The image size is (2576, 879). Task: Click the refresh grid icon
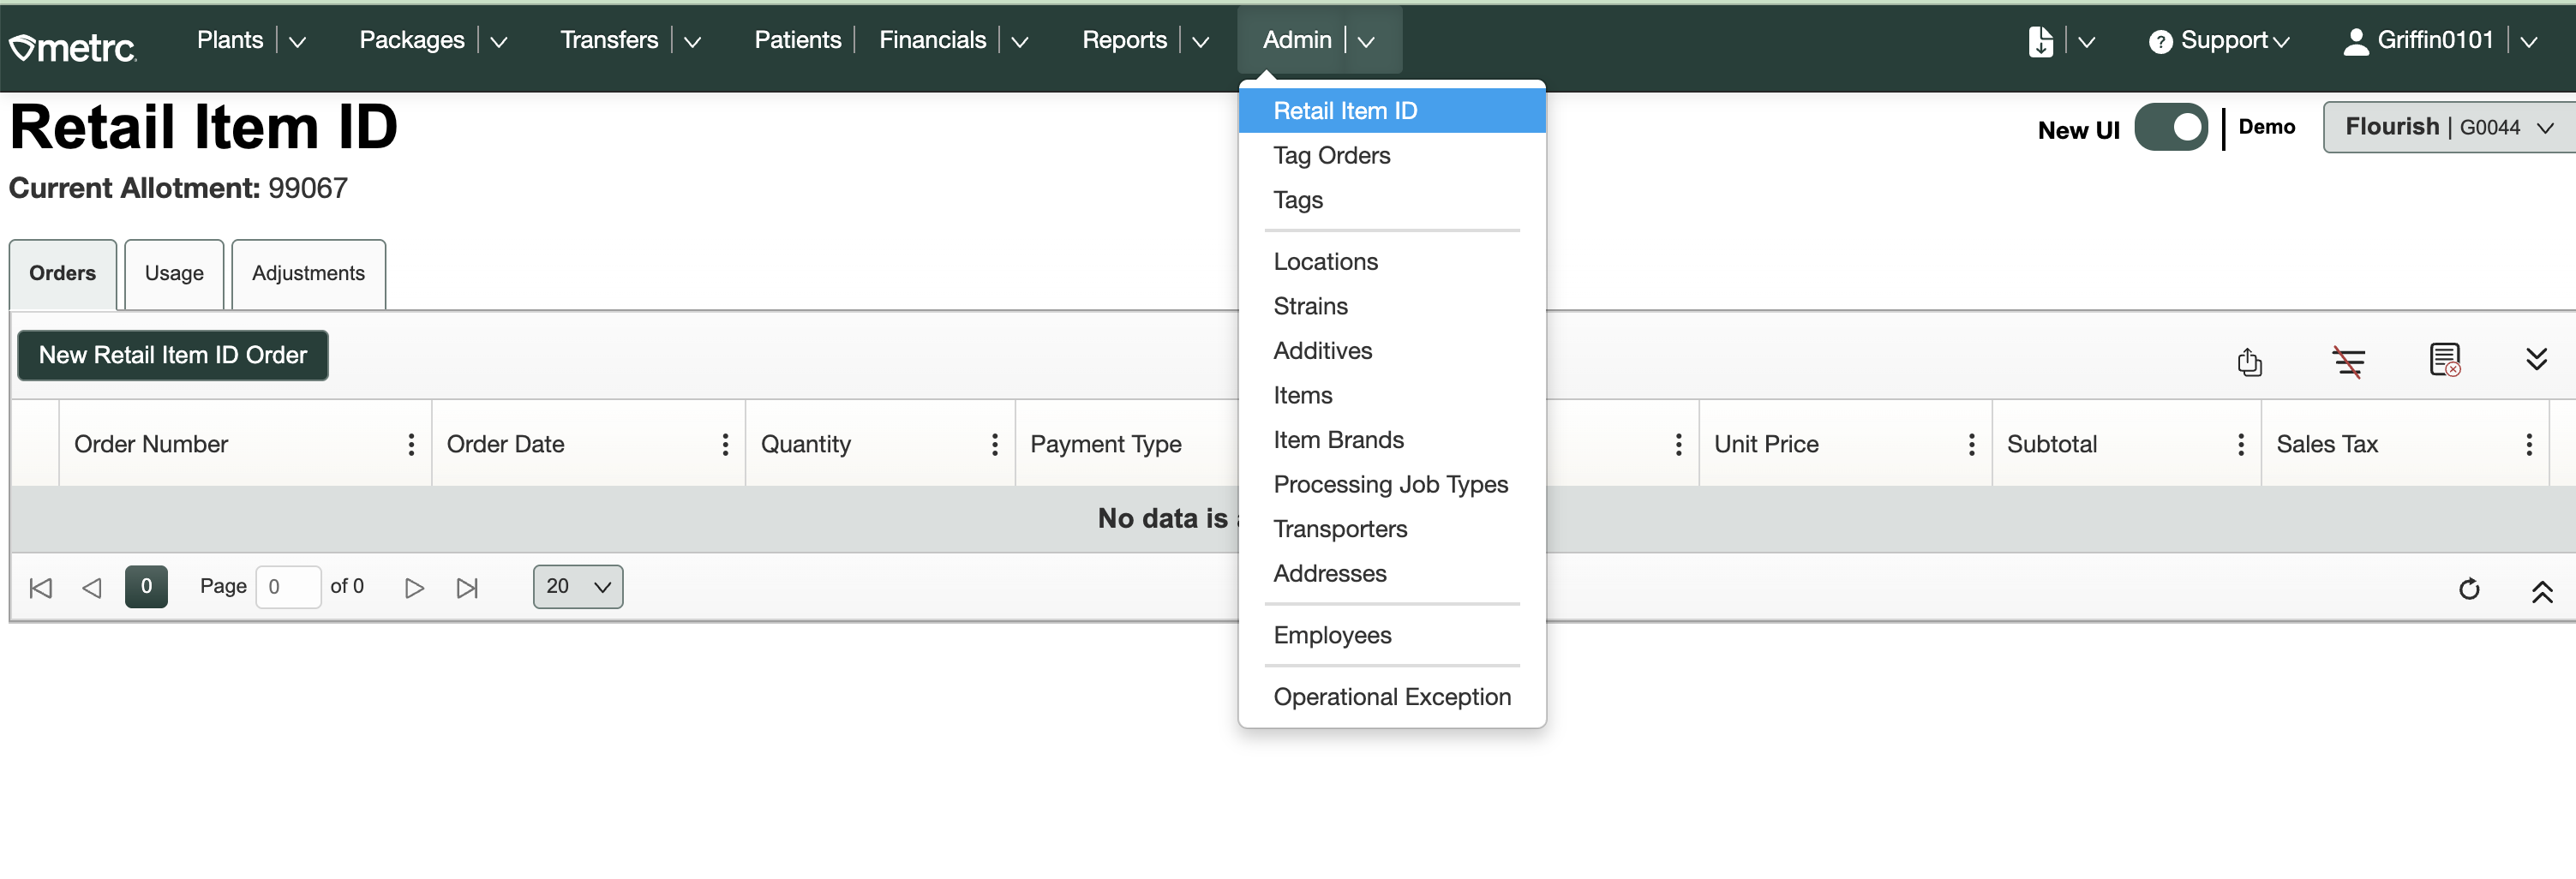2468,589
